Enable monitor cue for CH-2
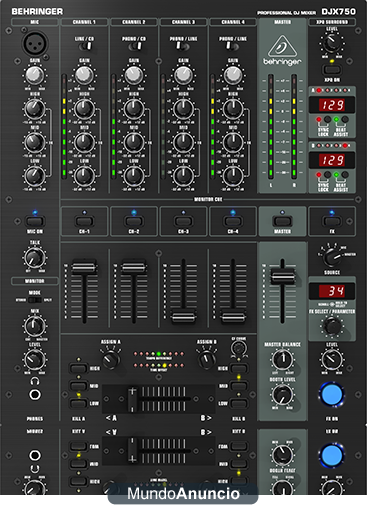Image resolution: width=367 pixels, height=505 pixels. pos(134,221)
